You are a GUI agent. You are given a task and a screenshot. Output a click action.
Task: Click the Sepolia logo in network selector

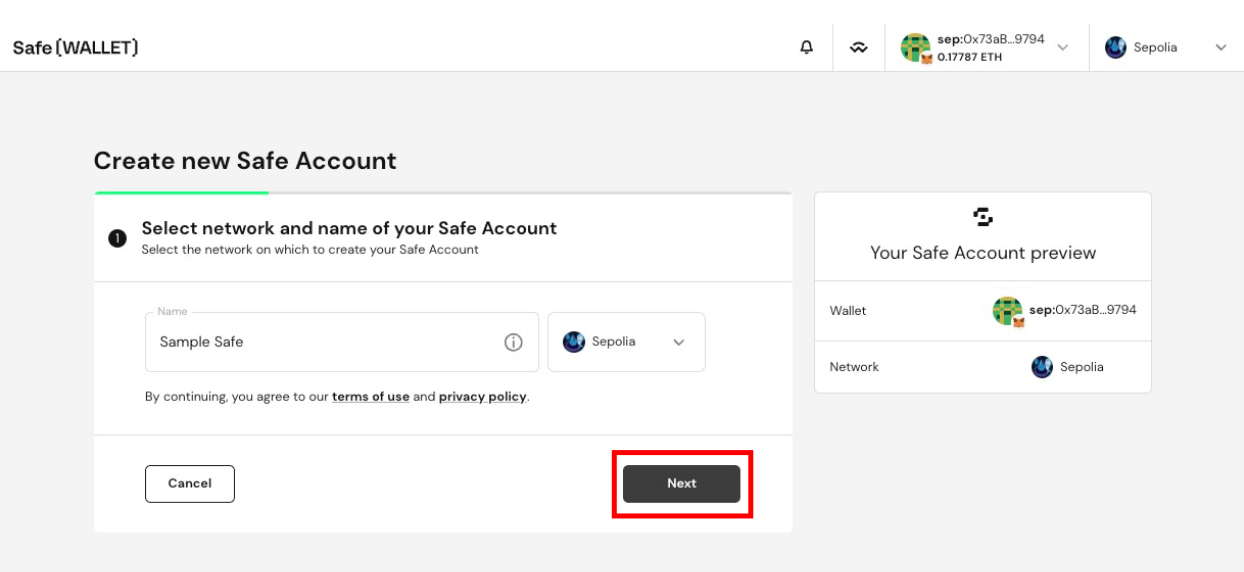click(x=574, y=342)
